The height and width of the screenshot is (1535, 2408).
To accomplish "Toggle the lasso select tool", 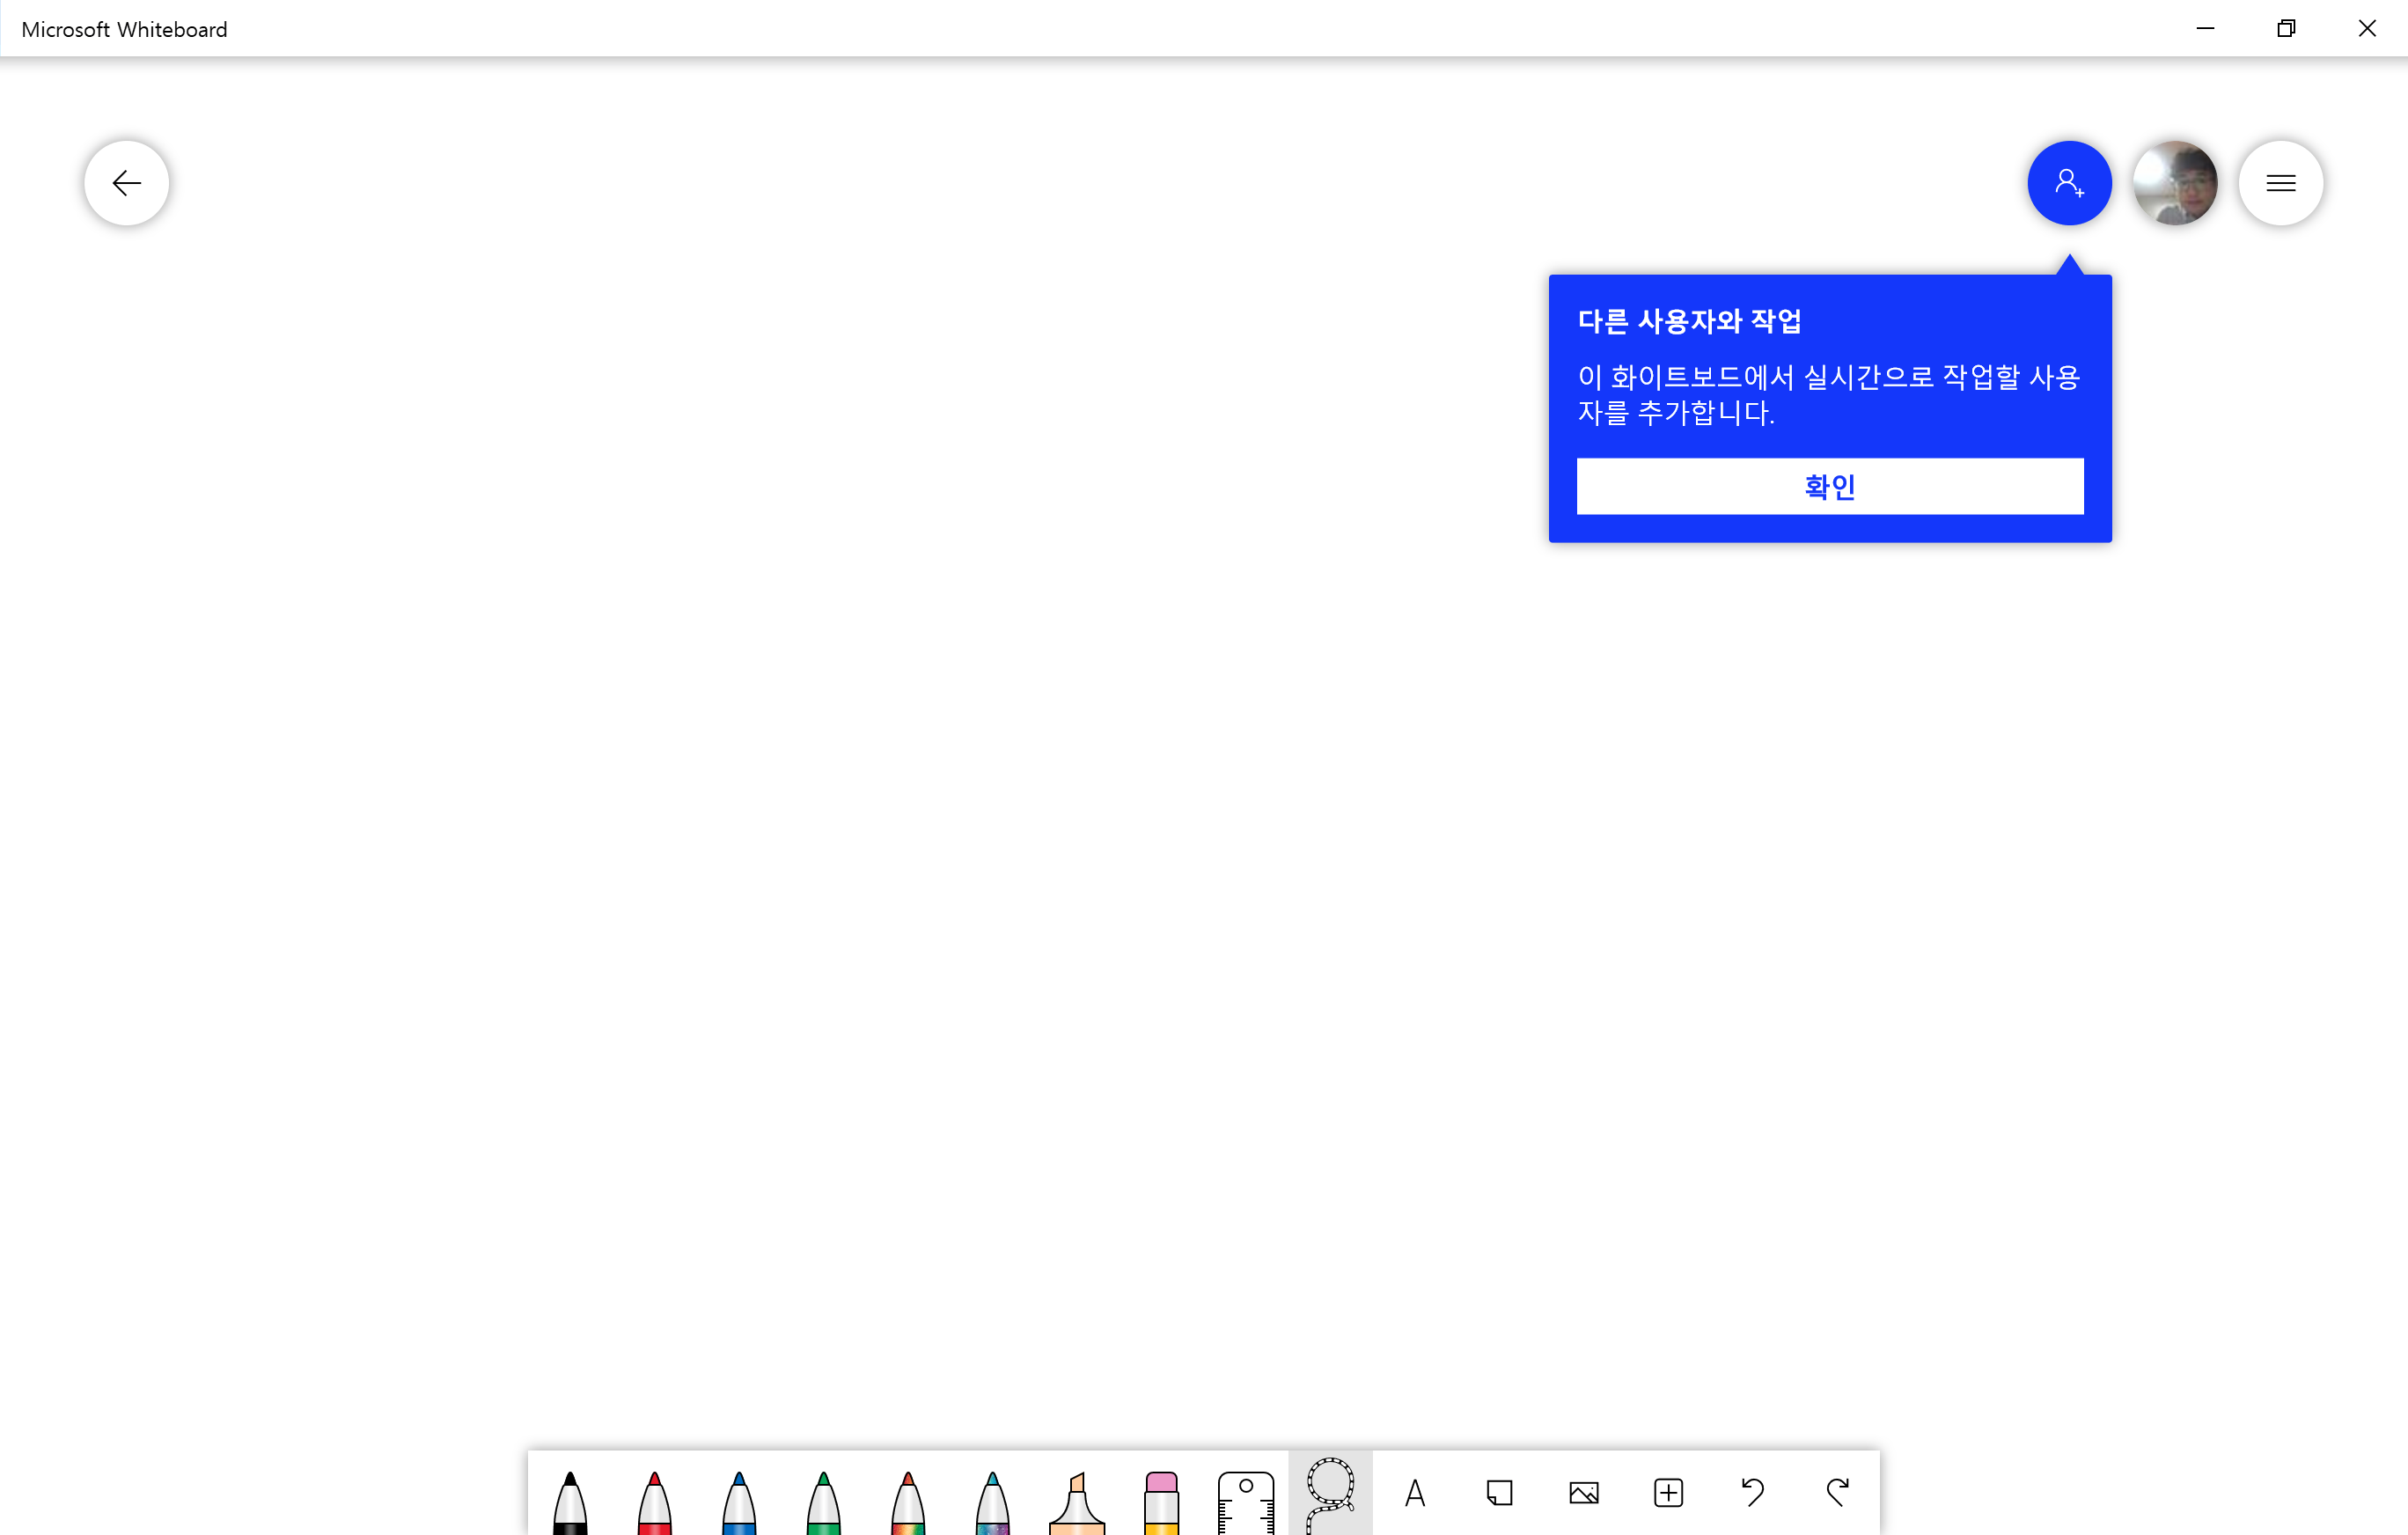I will pos(1330,1494).
